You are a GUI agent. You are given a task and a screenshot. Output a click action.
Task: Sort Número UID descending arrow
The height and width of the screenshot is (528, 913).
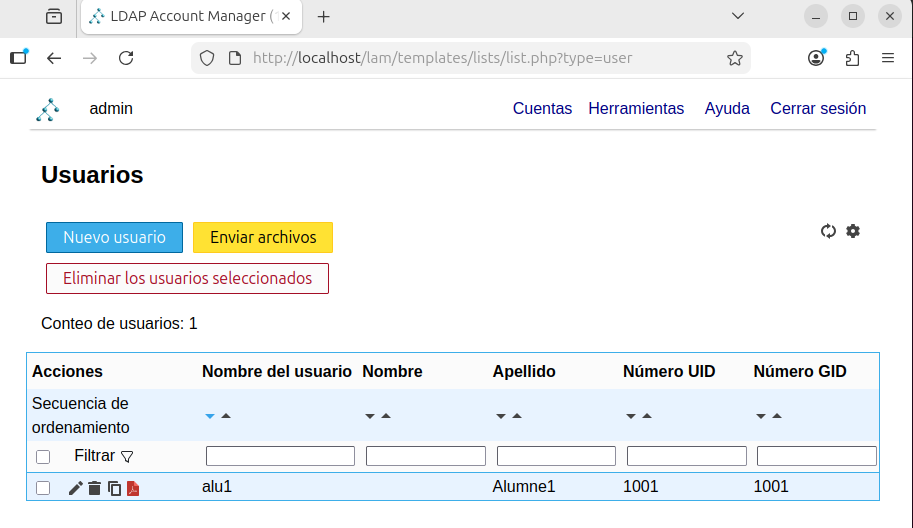click(631, 416)
